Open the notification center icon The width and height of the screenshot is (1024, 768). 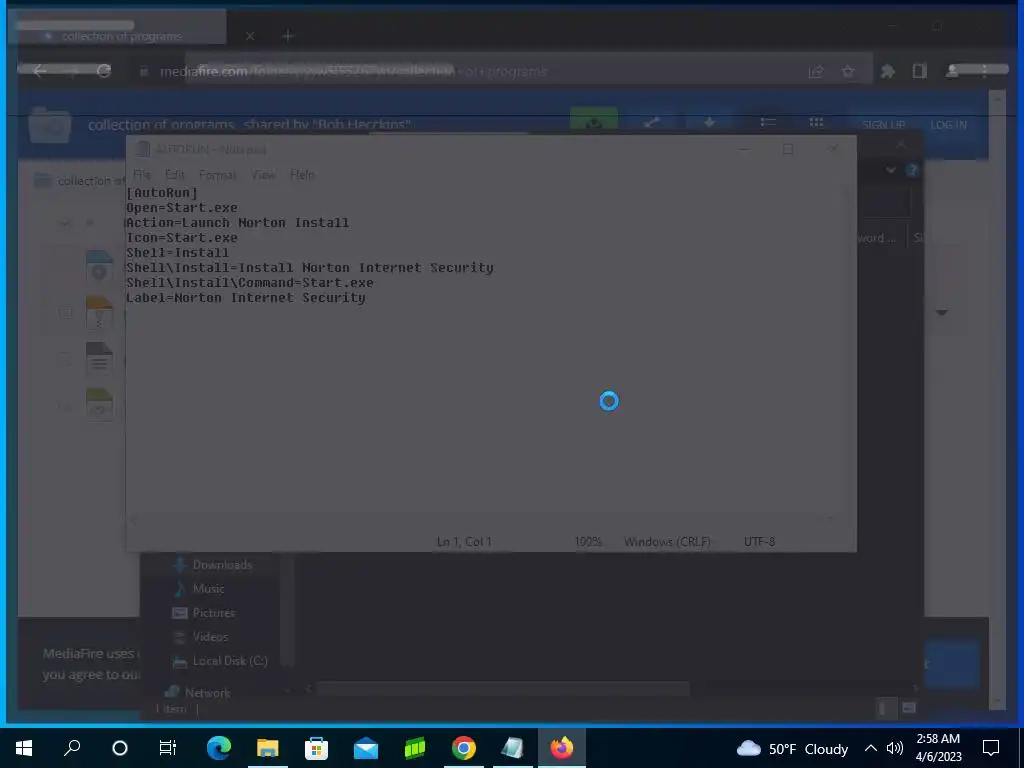pos(991,748)
